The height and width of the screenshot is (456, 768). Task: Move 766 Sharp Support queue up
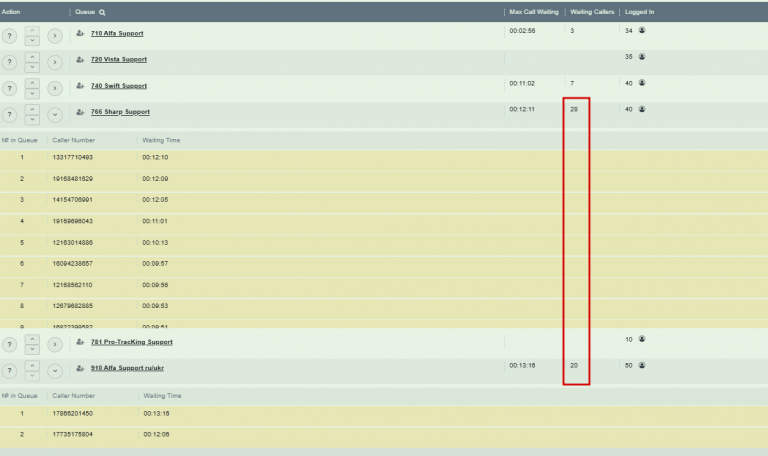[32, 109]
